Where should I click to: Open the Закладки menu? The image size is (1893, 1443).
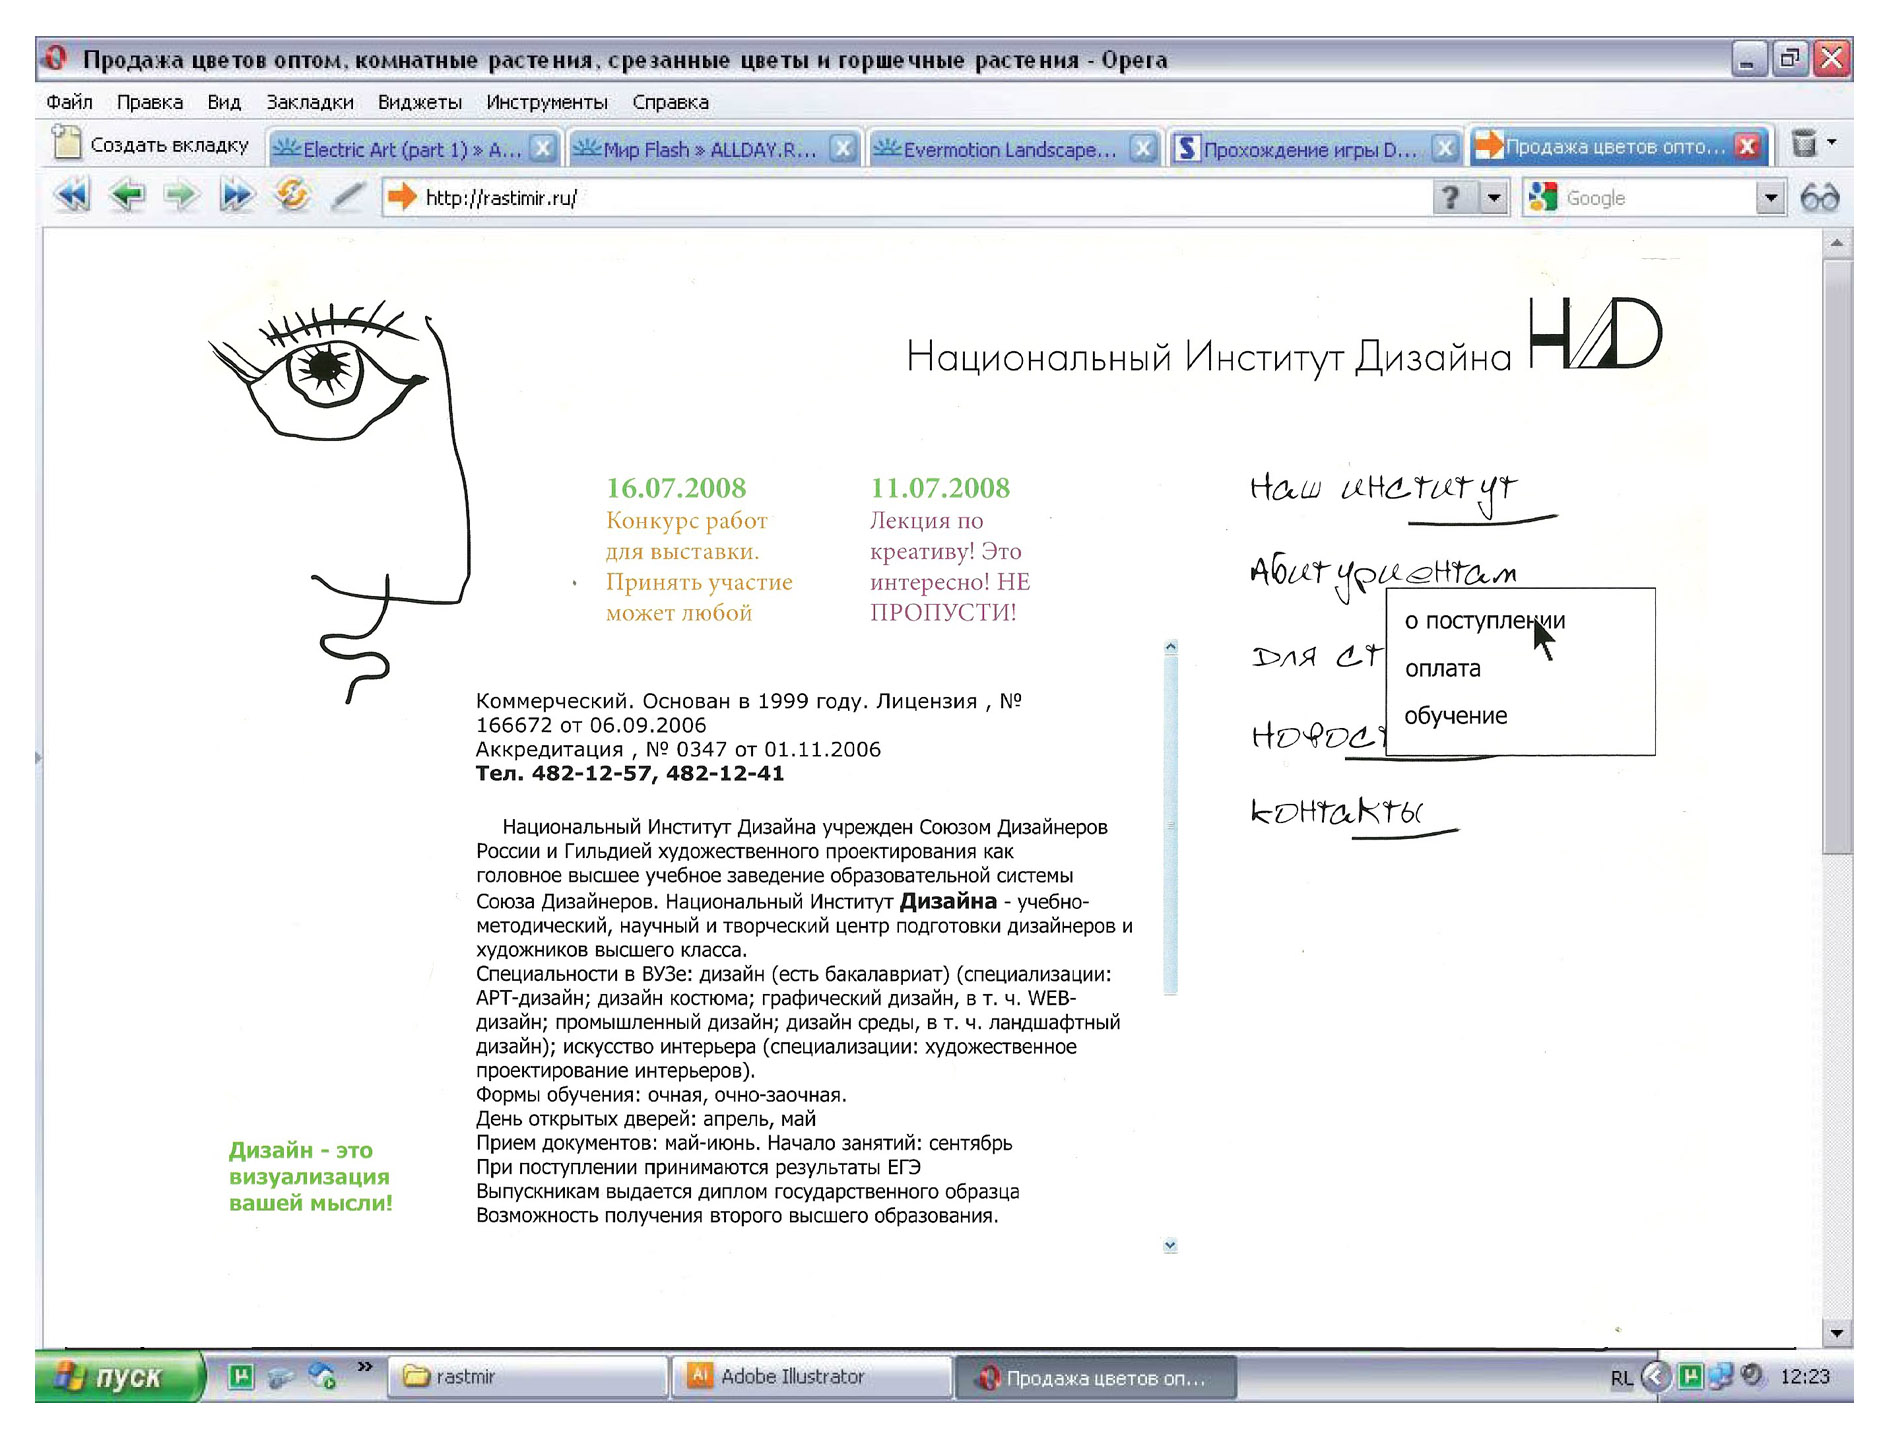click(x=309, y=102)
